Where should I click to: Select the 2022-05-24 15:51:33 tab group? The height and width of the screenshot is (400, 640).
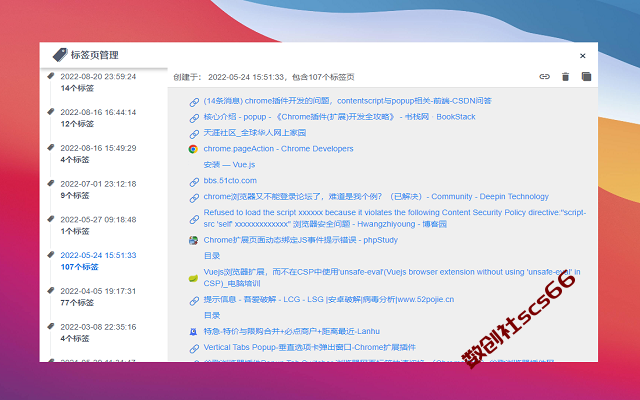pyautogui.click(x=98, y=255)
